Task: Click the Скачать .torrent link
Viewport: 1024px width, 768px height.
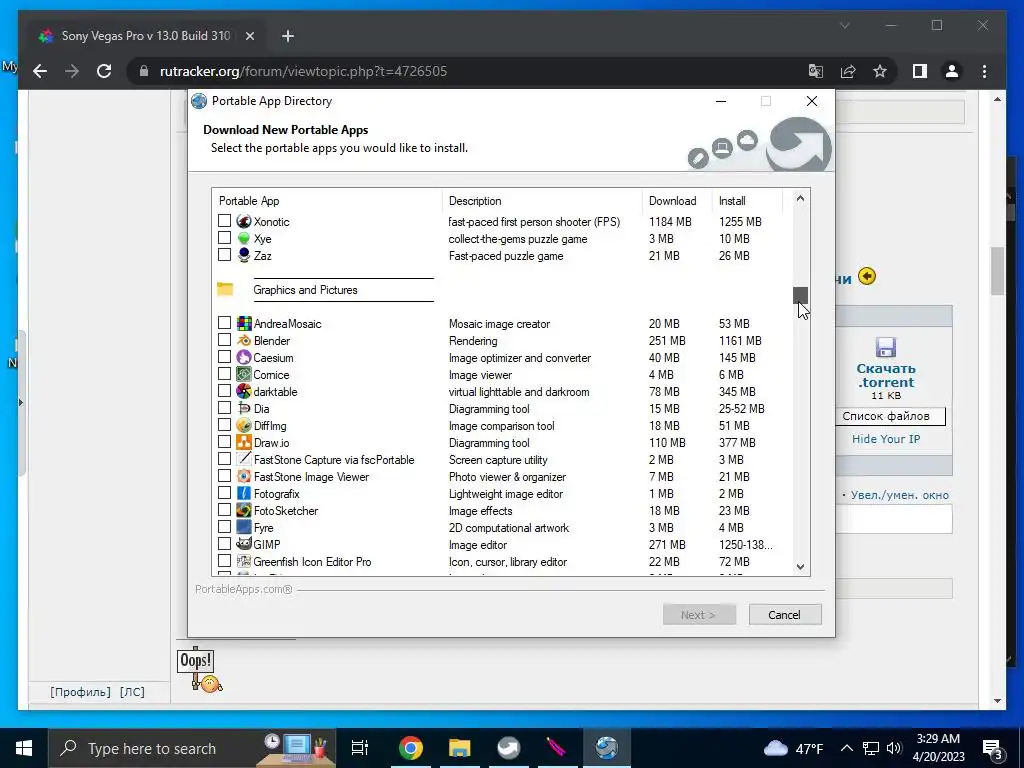Action: 886,376
